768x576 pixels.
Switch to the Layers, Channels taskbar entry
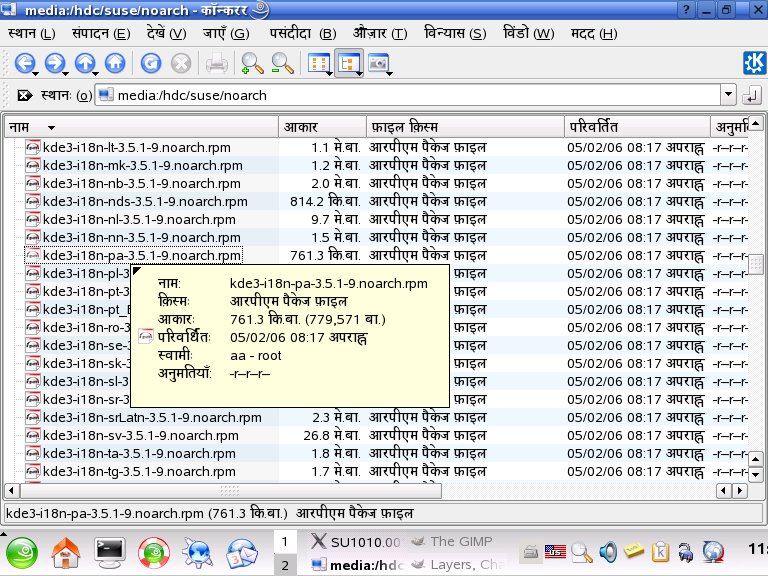(458, 565)
